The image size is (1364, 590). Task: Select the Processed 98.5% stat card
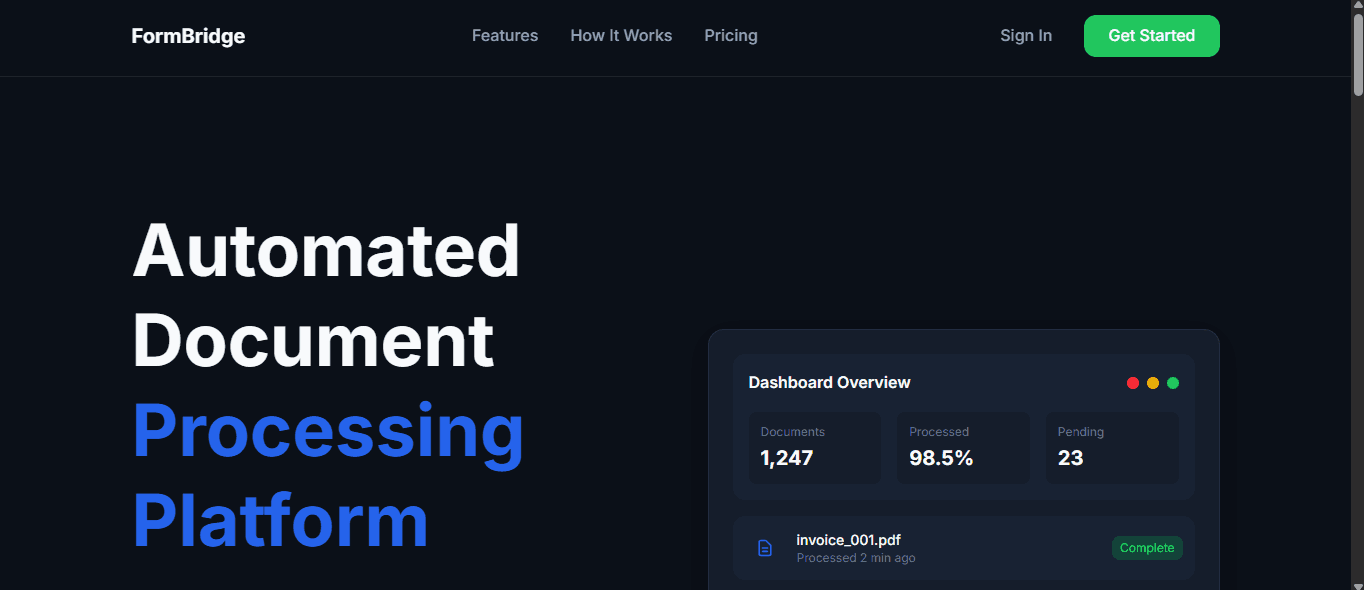(963, 448)
